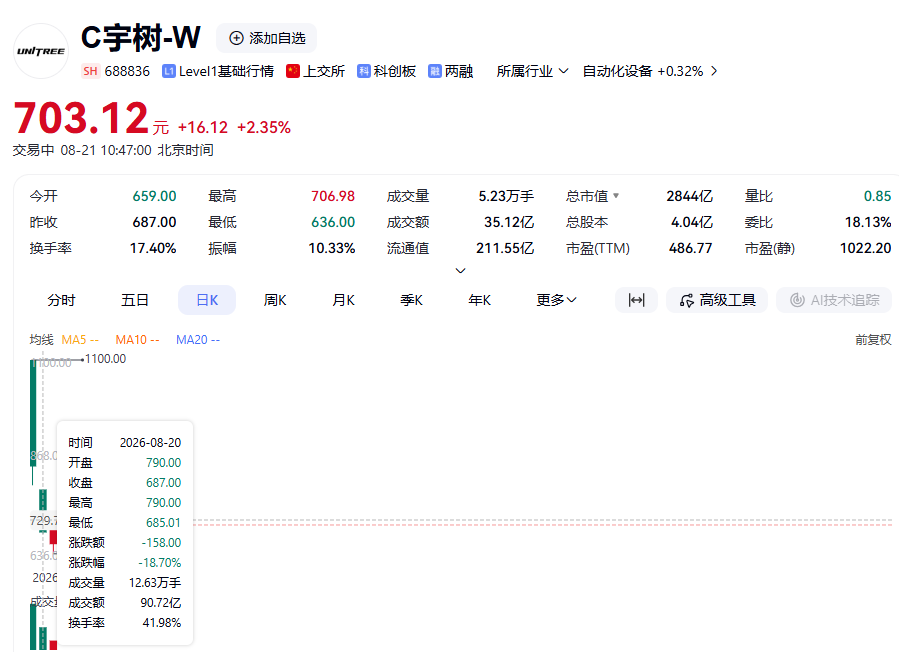Click the arrow after 自动化设备 +0.32%
899x652 pixels.
(714, 71)
